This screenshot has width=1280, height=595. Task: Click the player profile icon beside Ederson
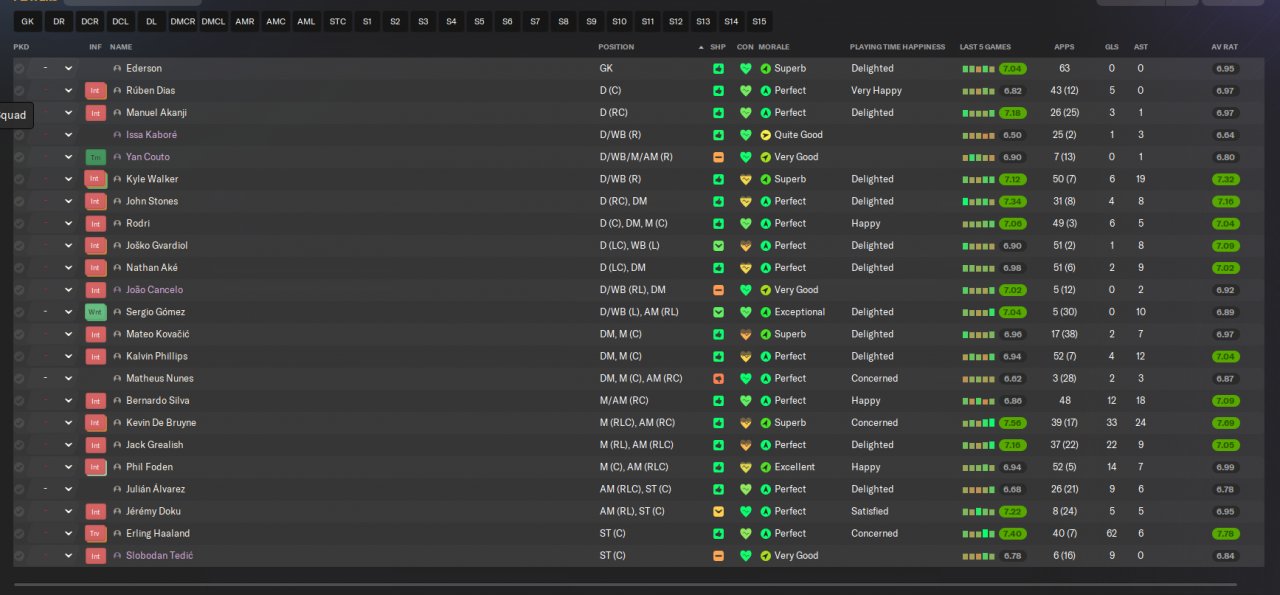coord(117,68)
